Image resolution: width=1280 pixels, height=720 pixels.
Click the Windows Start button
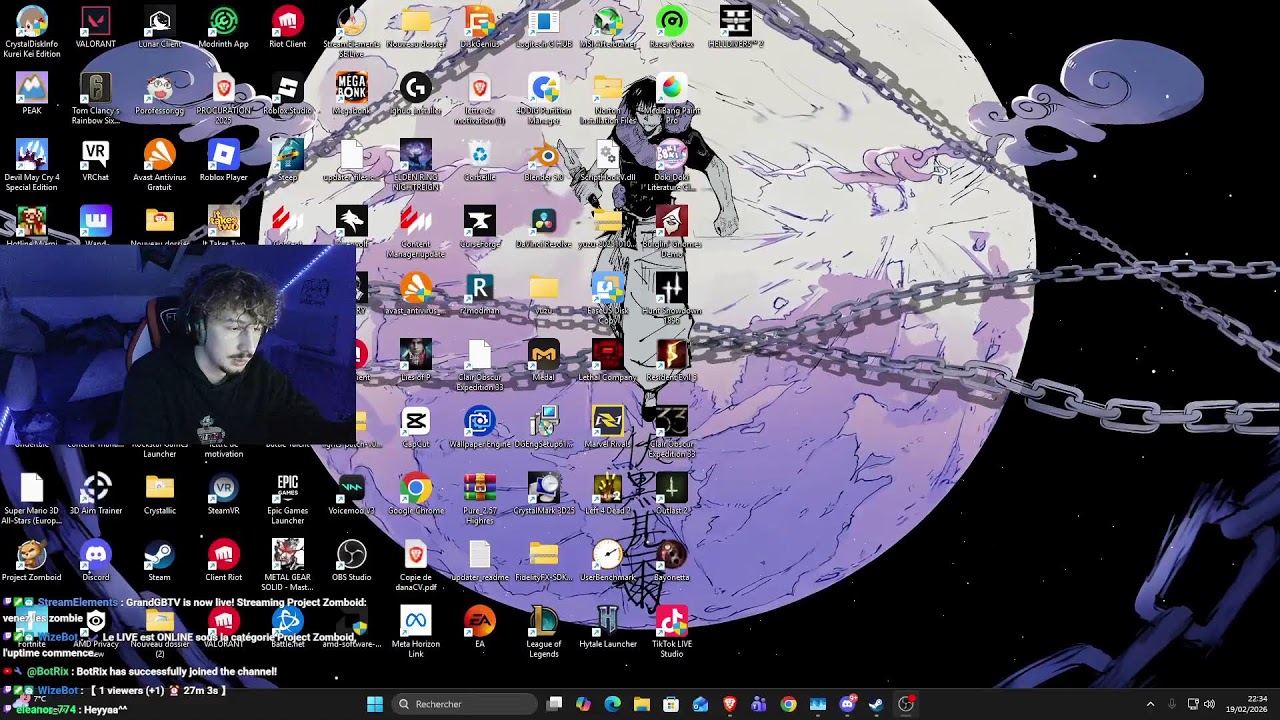(x=375, y=704)
